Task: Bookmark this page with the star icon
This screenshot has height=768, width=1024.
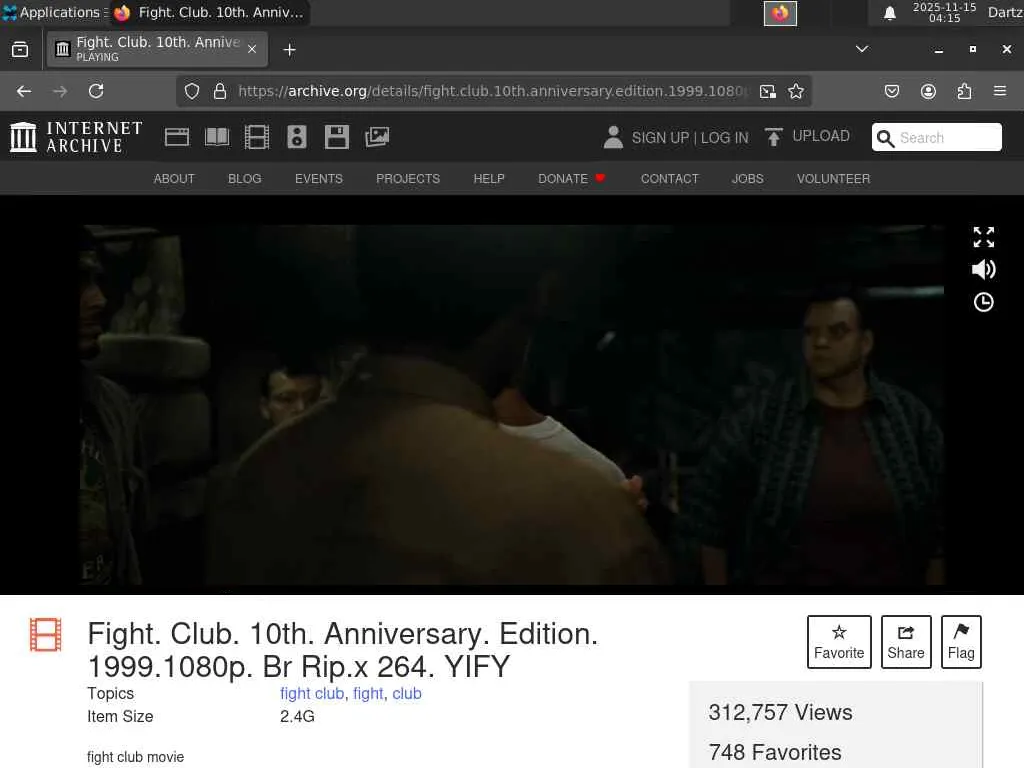Action: coord(795,91)
